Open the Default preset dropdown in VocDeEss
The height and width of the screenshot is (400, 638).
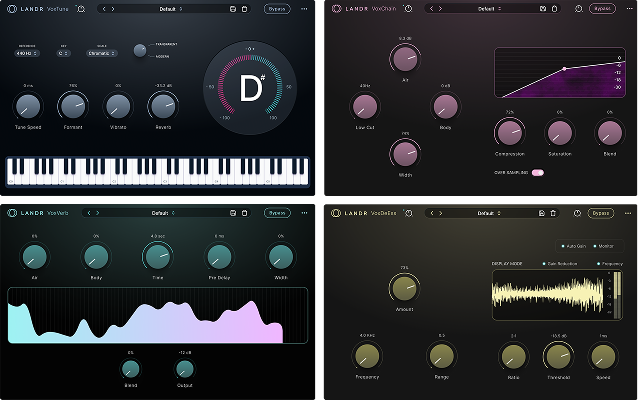(489, 213)
